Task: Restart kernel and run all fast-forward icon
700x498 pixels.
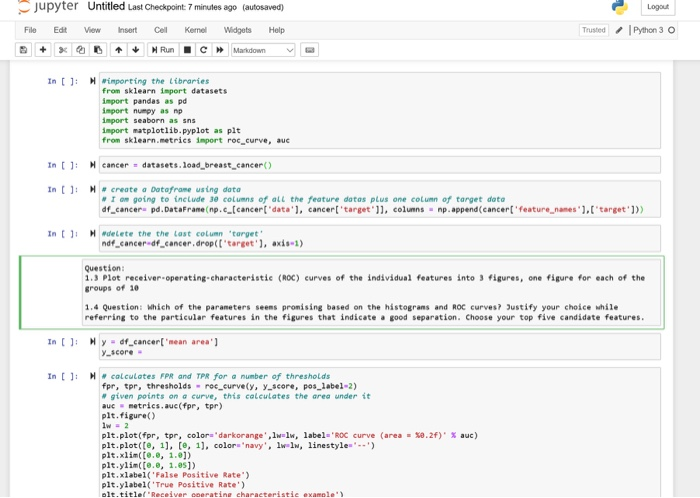Action: [x=220, y=50]
